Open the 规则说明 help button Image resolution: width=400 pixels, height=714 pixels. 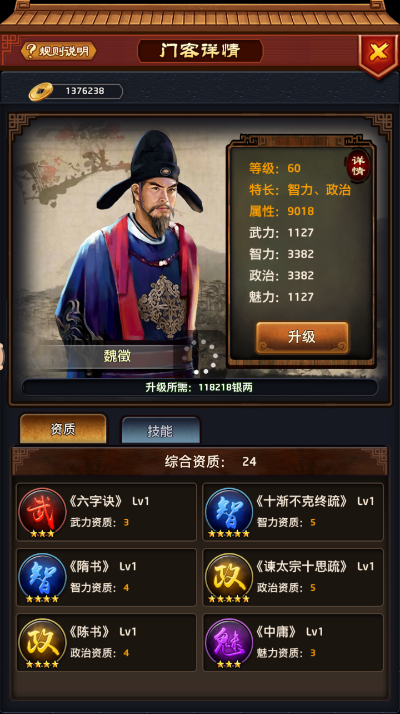point(59,51)
